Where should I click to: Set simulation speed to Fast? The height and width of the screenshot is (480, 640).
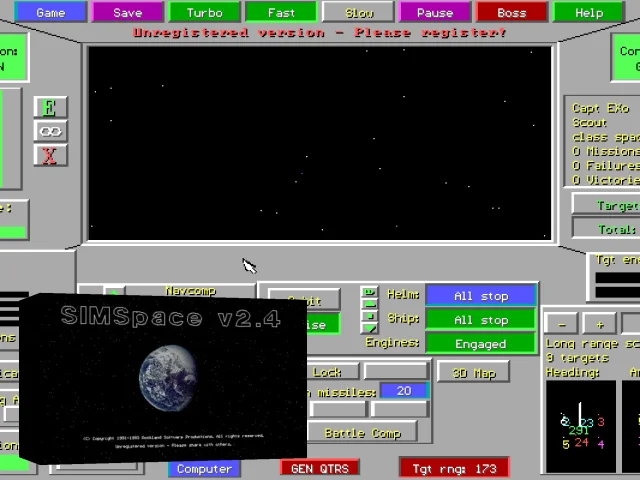[x=281, y=12]
